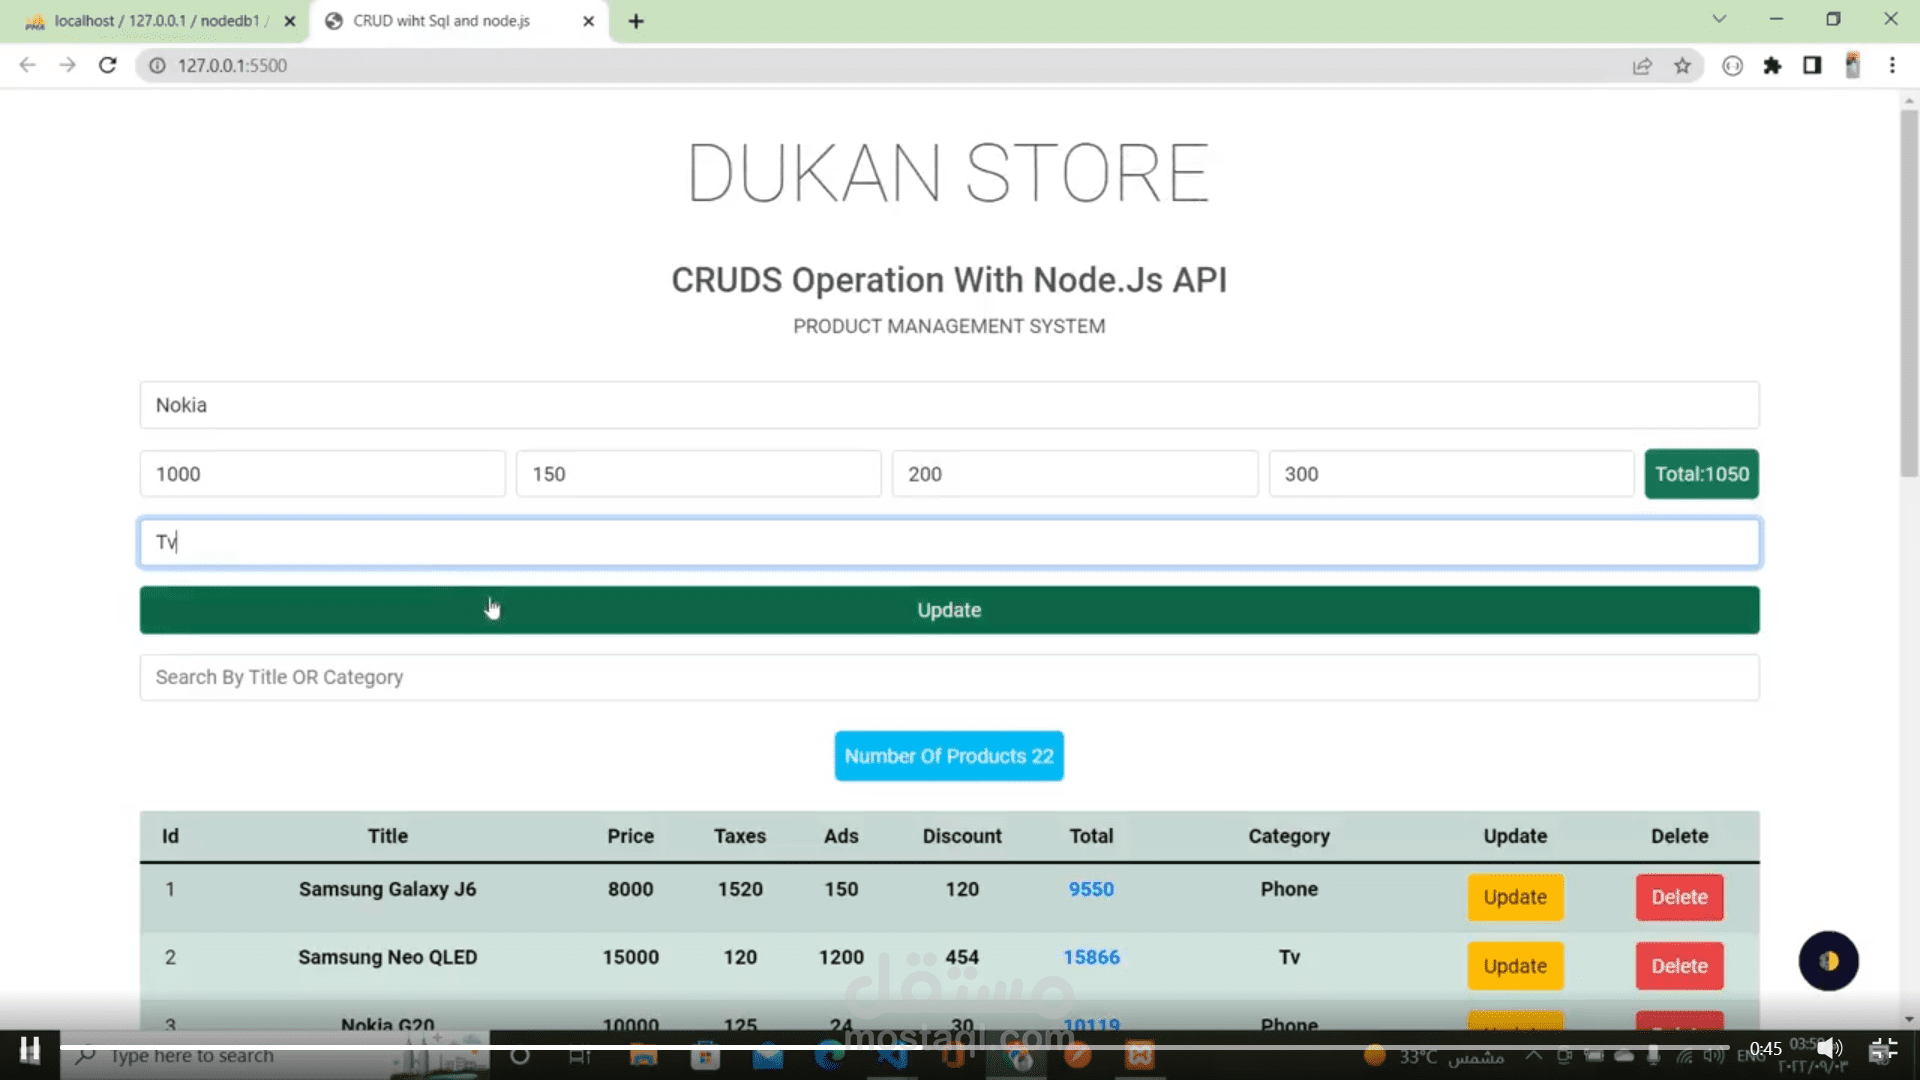Delete the Samsung Galaxy J6 row

pos(1679,897)
